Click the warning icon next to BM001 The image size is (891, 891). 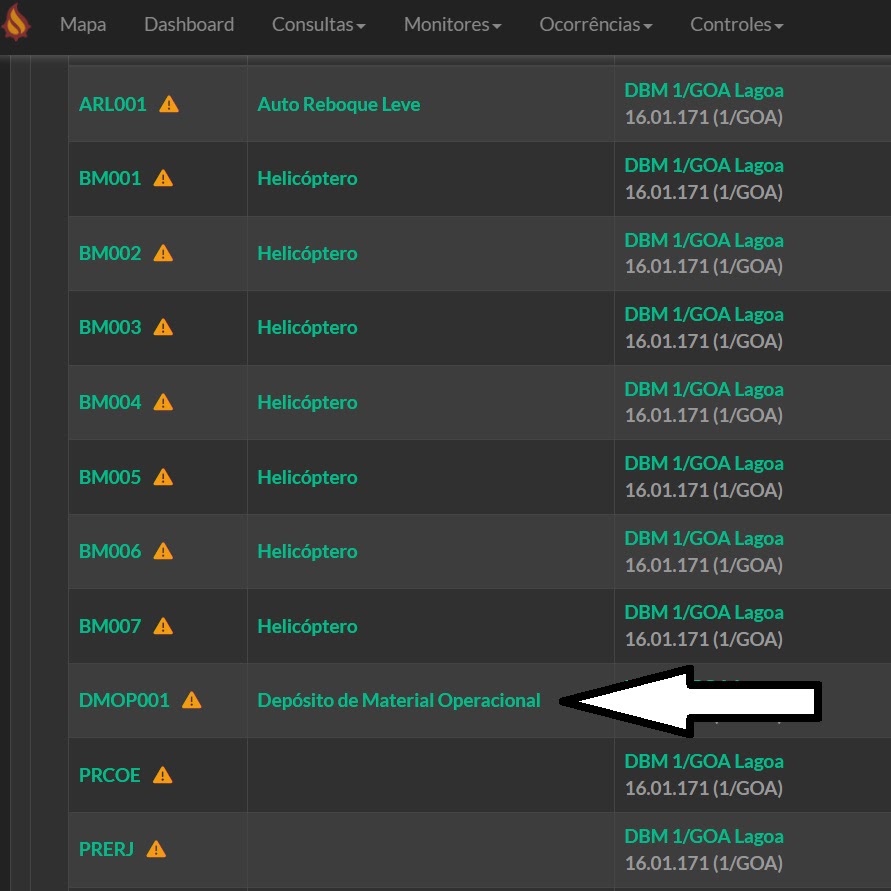pyautogui.click(x=163, y=178)
